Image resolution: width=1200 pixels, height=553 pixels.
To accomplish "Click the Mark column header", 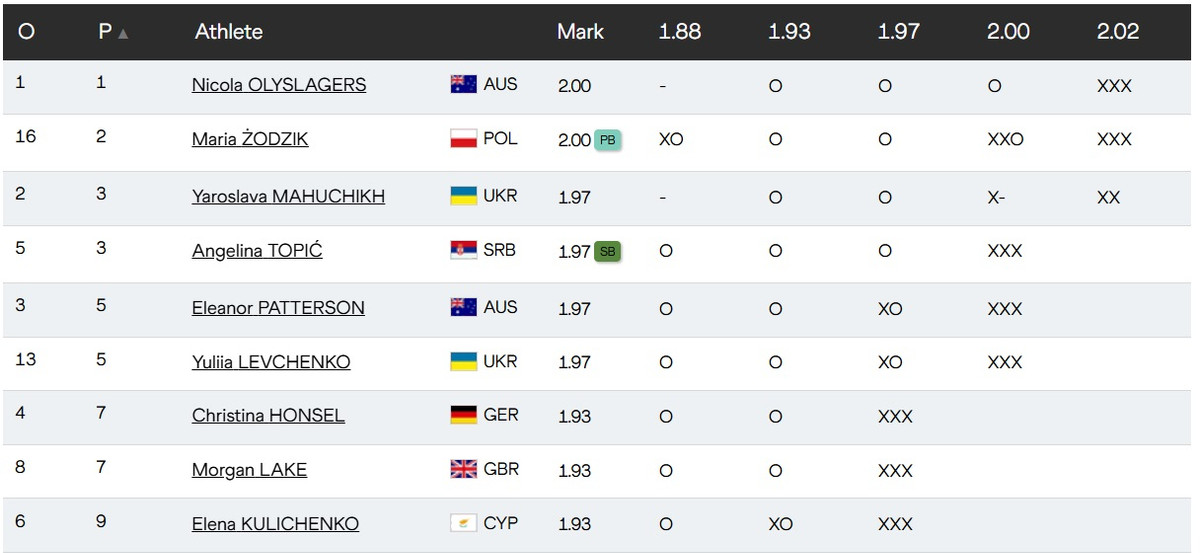I will [580, 32].
